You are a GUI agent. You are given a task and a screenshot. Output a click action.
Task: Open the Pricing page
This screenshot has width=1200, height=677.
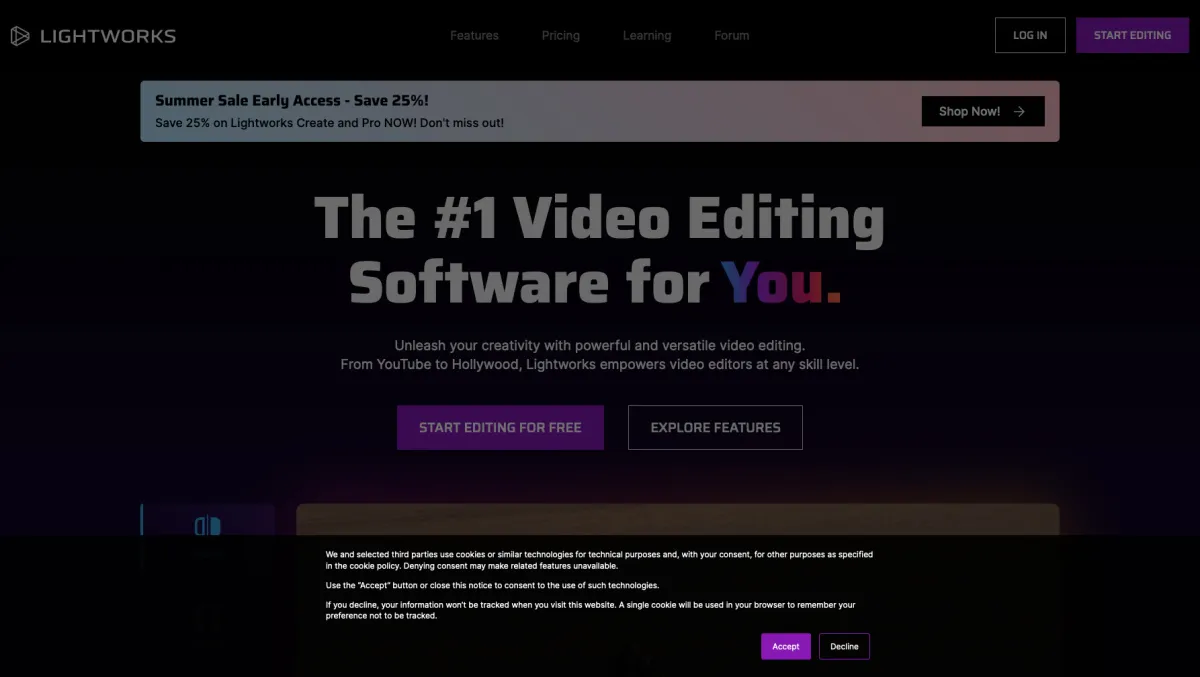point(561,35)
